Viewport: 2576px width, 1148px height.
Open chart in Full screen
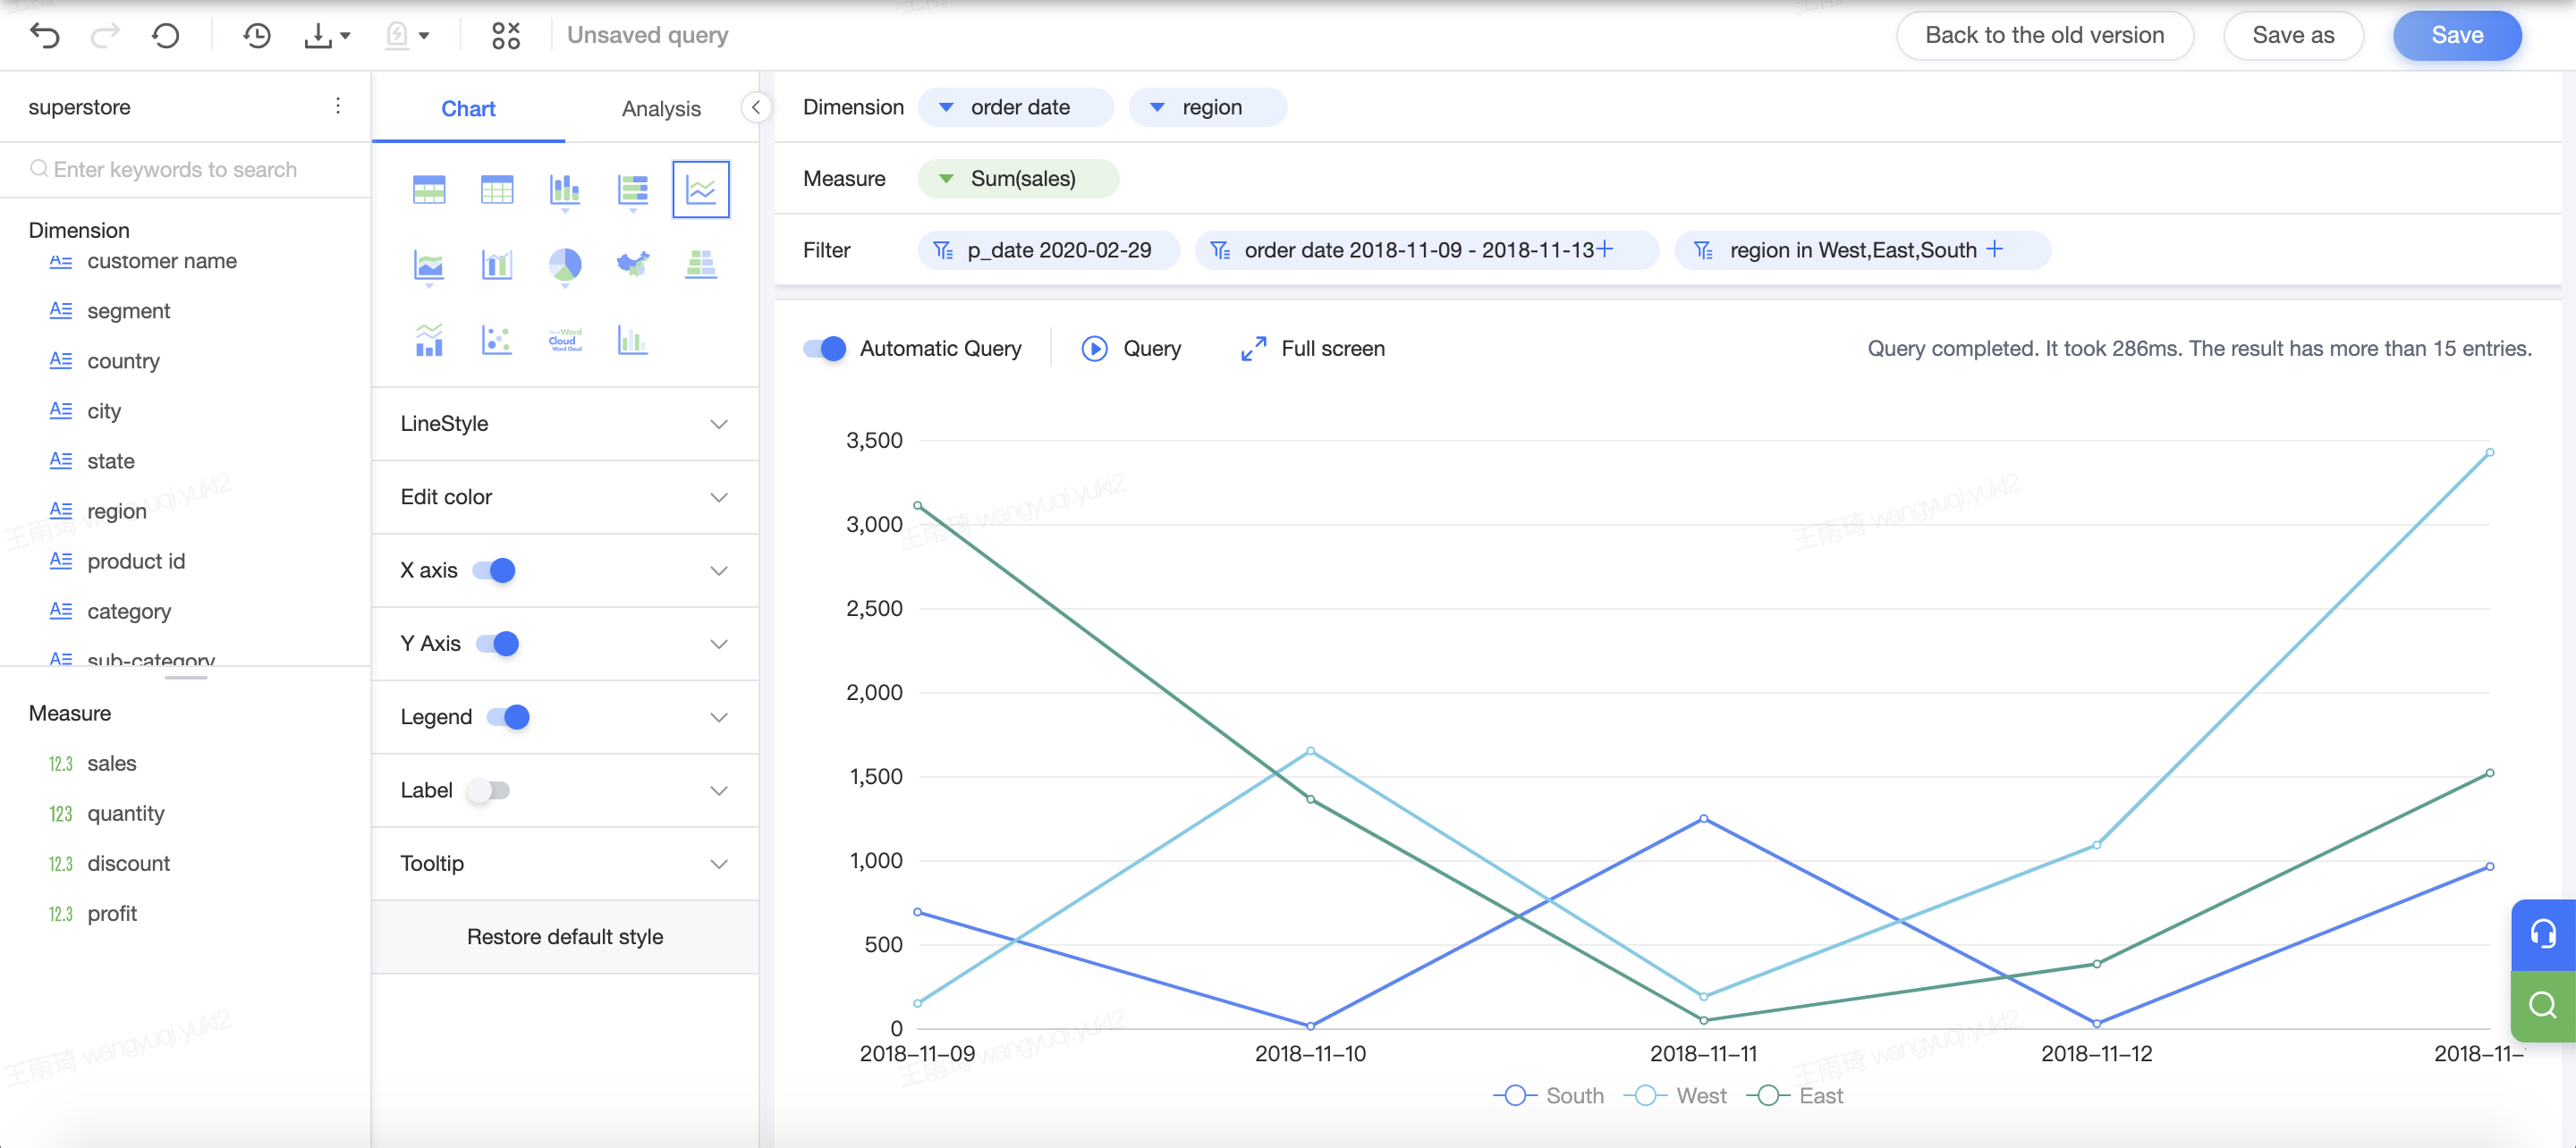(1312, 348)
